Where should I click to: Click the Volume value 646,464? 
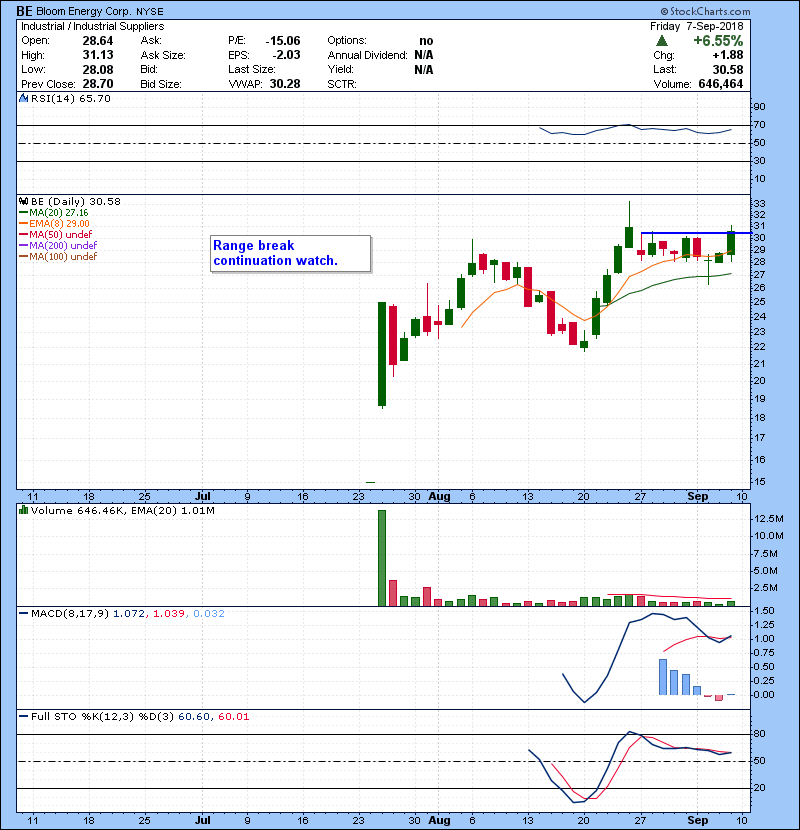pos(721,84)
